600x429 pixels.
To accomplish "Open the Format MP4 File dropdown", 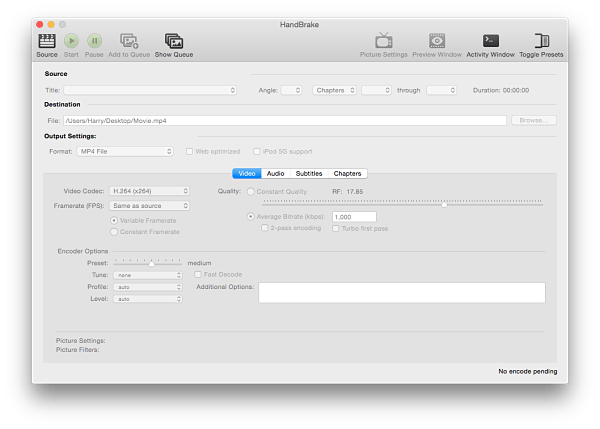I will tap(125, 152).
